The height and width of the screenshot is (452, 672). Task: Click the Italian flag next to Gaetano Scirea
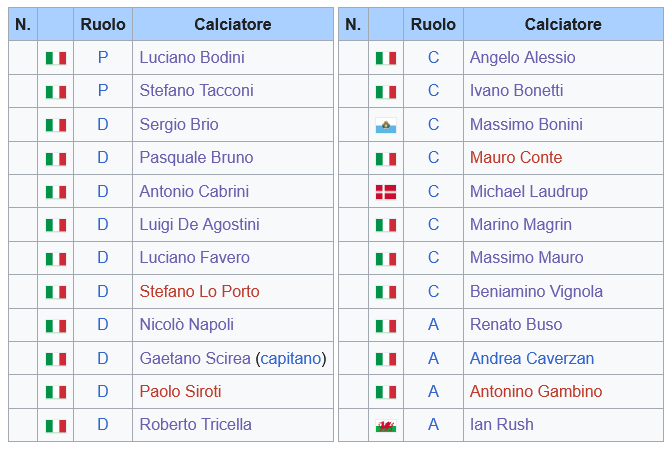pyautogui.click(x=56, y=359)
